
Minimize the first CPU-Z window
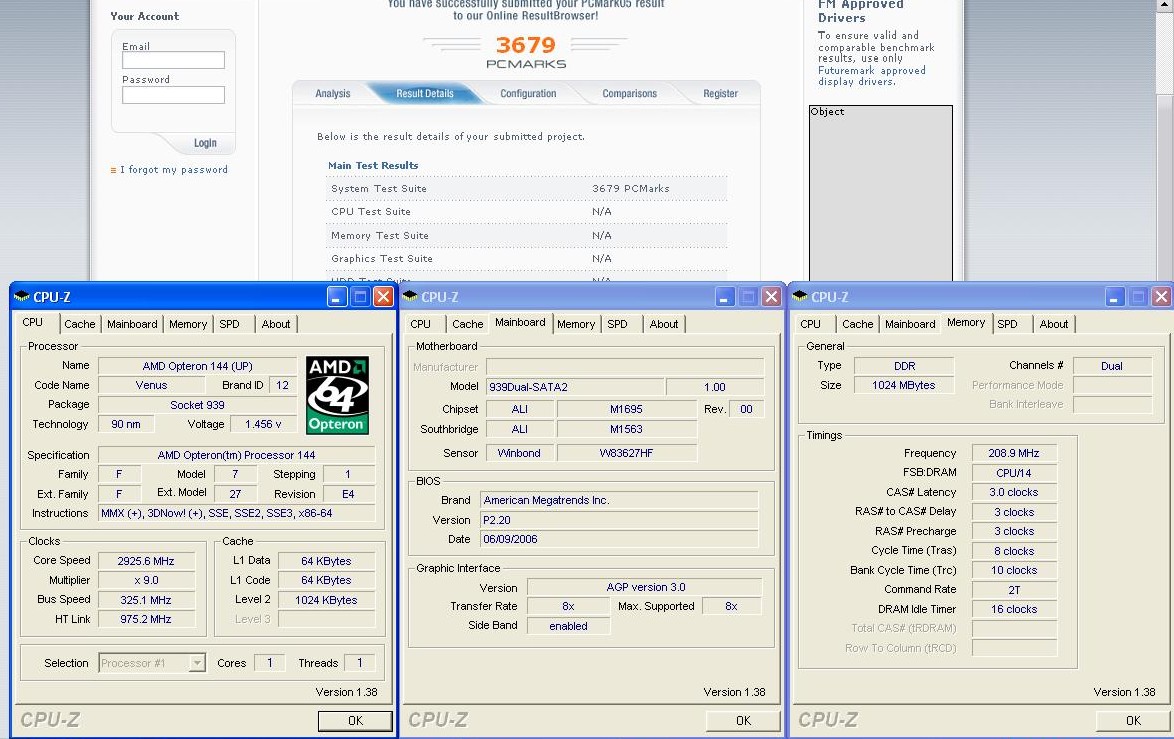coord(336,297)
